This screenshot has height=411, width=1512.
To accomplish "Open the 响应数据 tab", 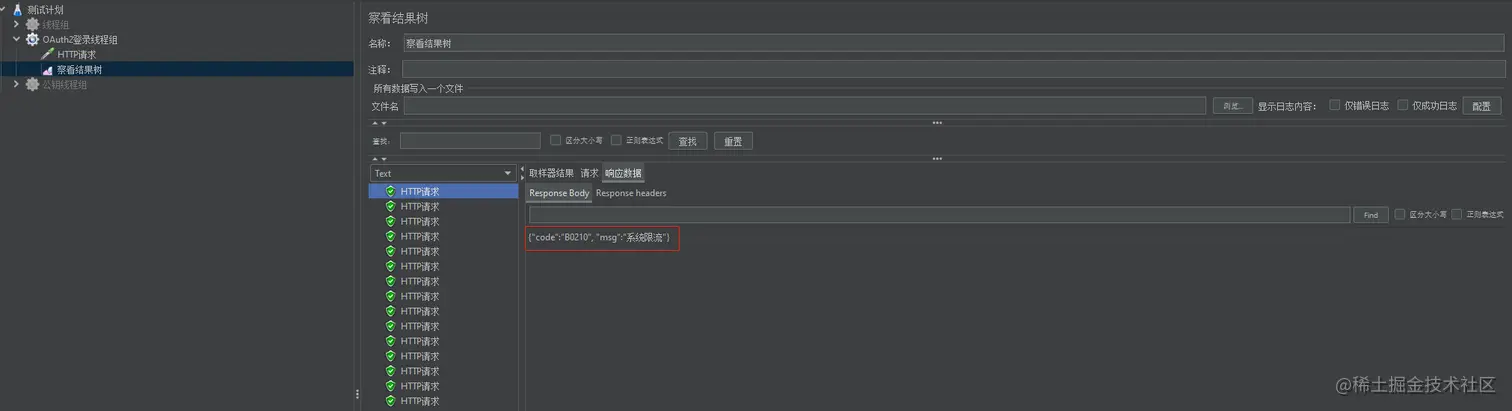I will pos(623,173).
